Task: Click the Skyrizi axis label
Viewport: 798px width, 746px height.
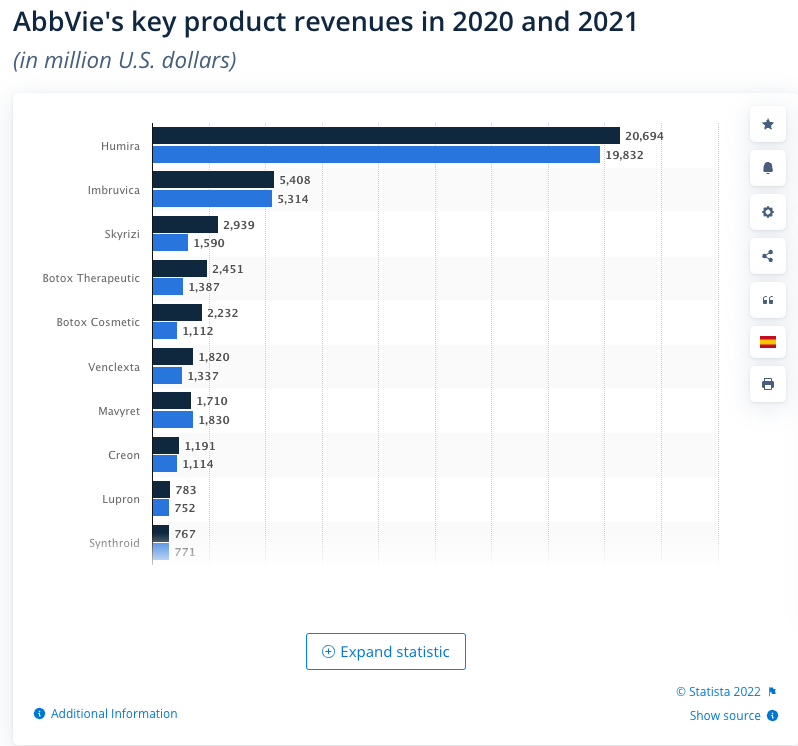Action: [x=122, y=234]
